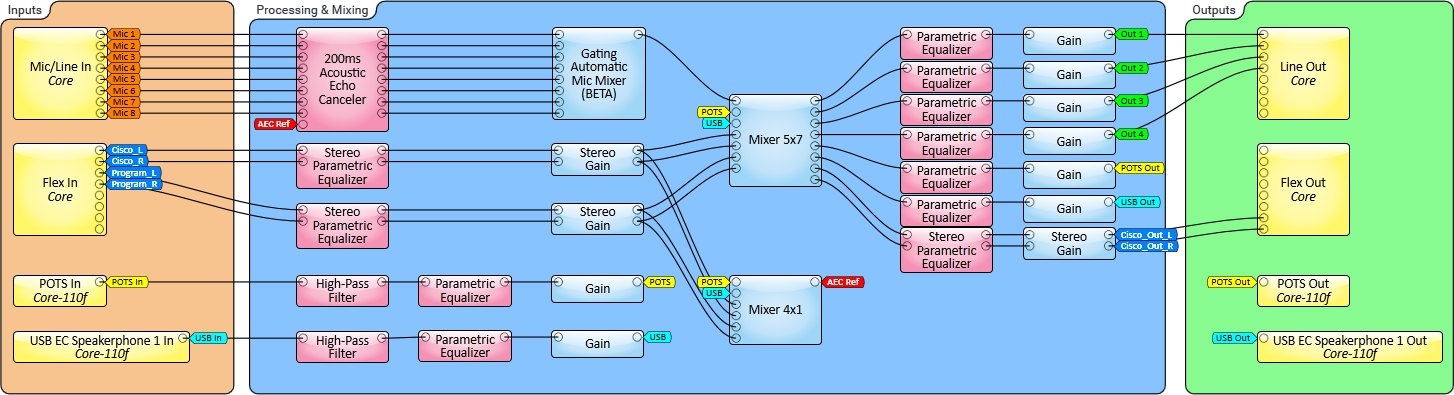The height and width of the screenshot is (395, 1454).
Task: Select the Cisco_Out_R signal tag
Action: pyautogui.click(x=1147, y=246)
